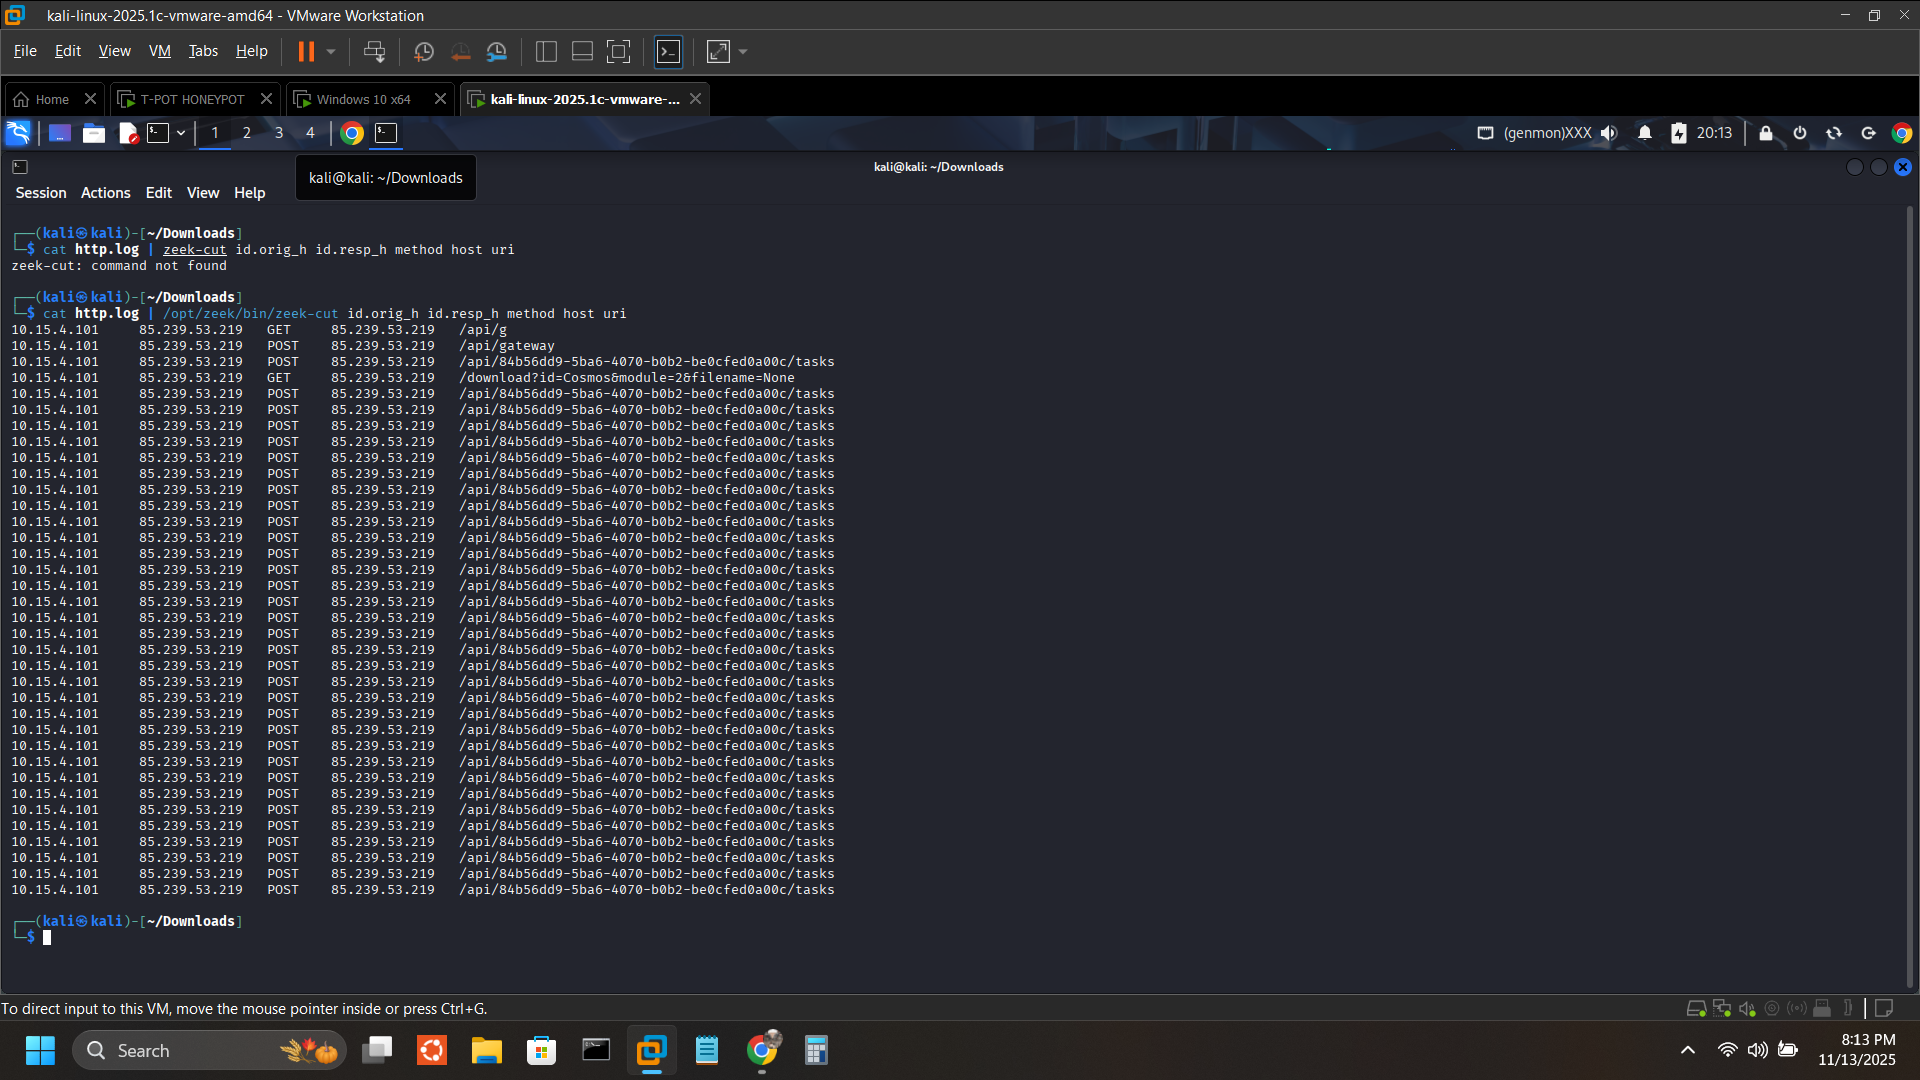1920x1080 pixels.
Task: Close the T-POT HONEYPOT tab
Action: click(266, 99)
